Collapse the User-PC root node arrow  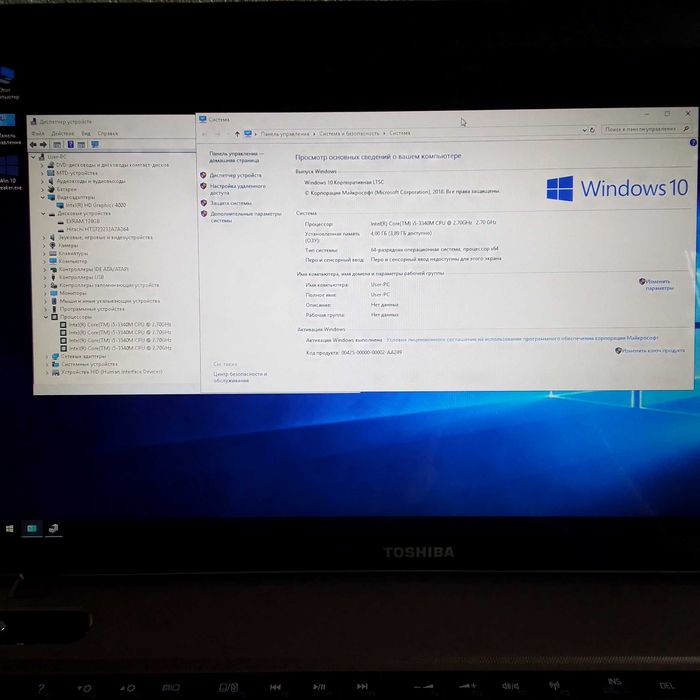coord(33,157)
